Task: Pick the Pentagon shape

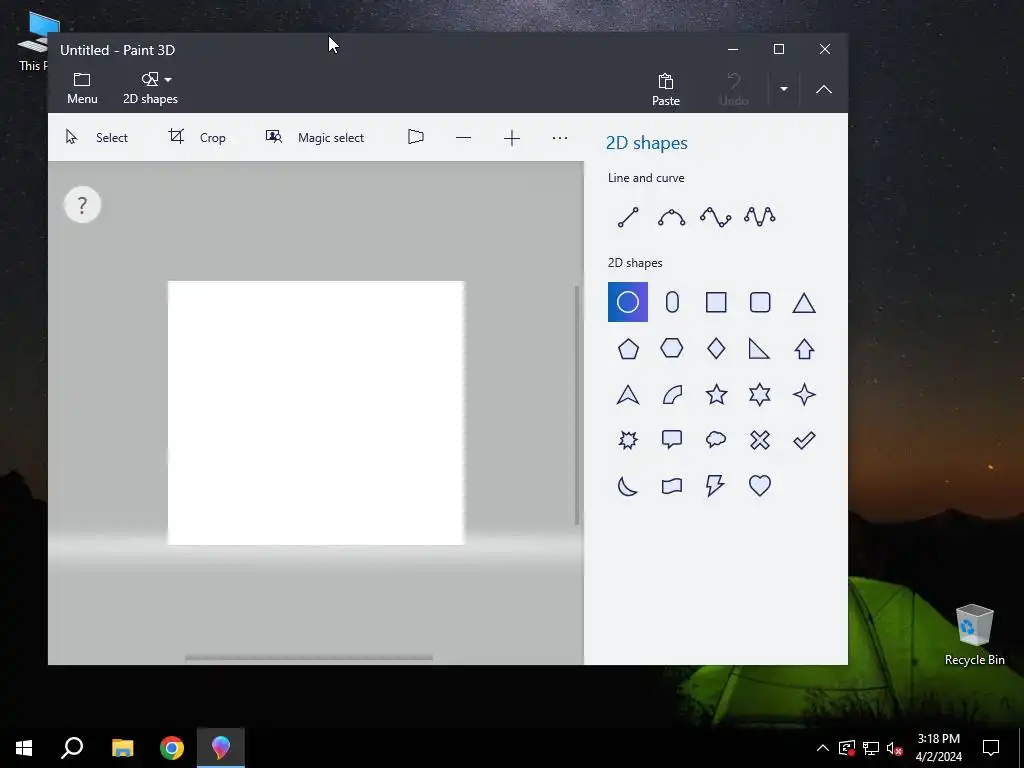Action: pos(628,349)
